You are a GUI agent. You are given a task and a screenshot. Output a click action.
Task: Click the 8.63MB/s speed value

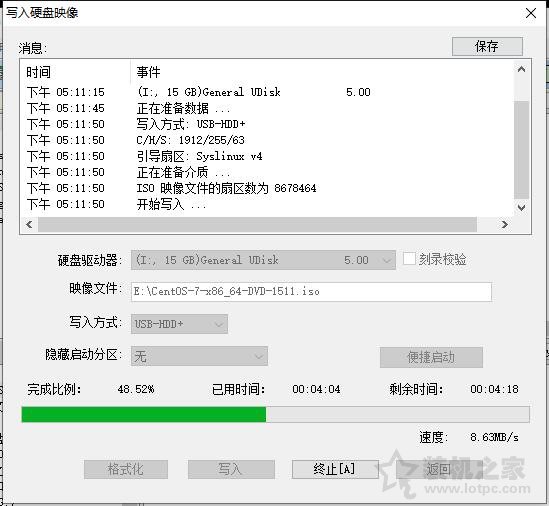tap(494, 437)
